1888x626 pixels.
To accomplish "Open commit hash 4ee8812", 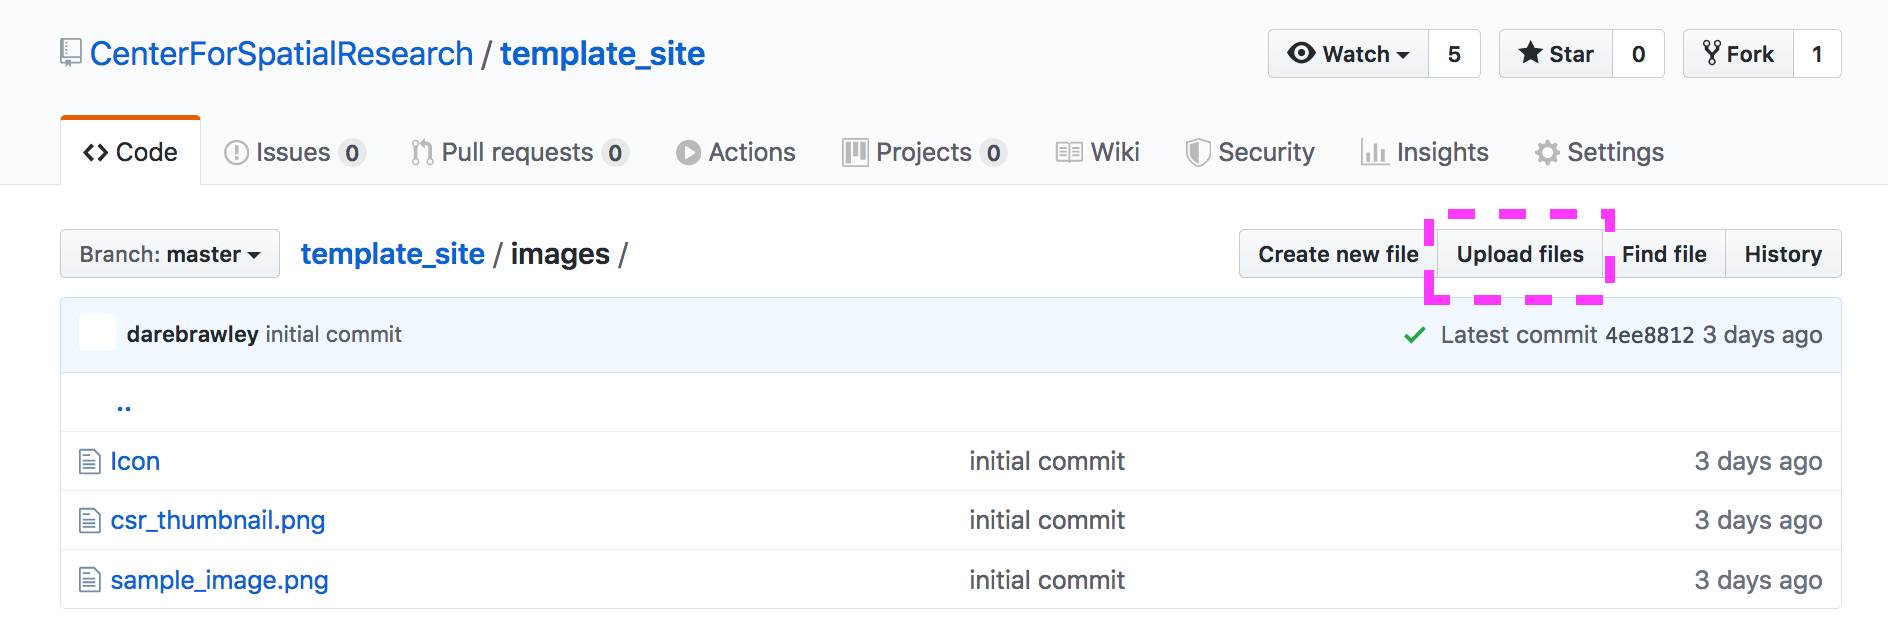I will coord(1649,335).
